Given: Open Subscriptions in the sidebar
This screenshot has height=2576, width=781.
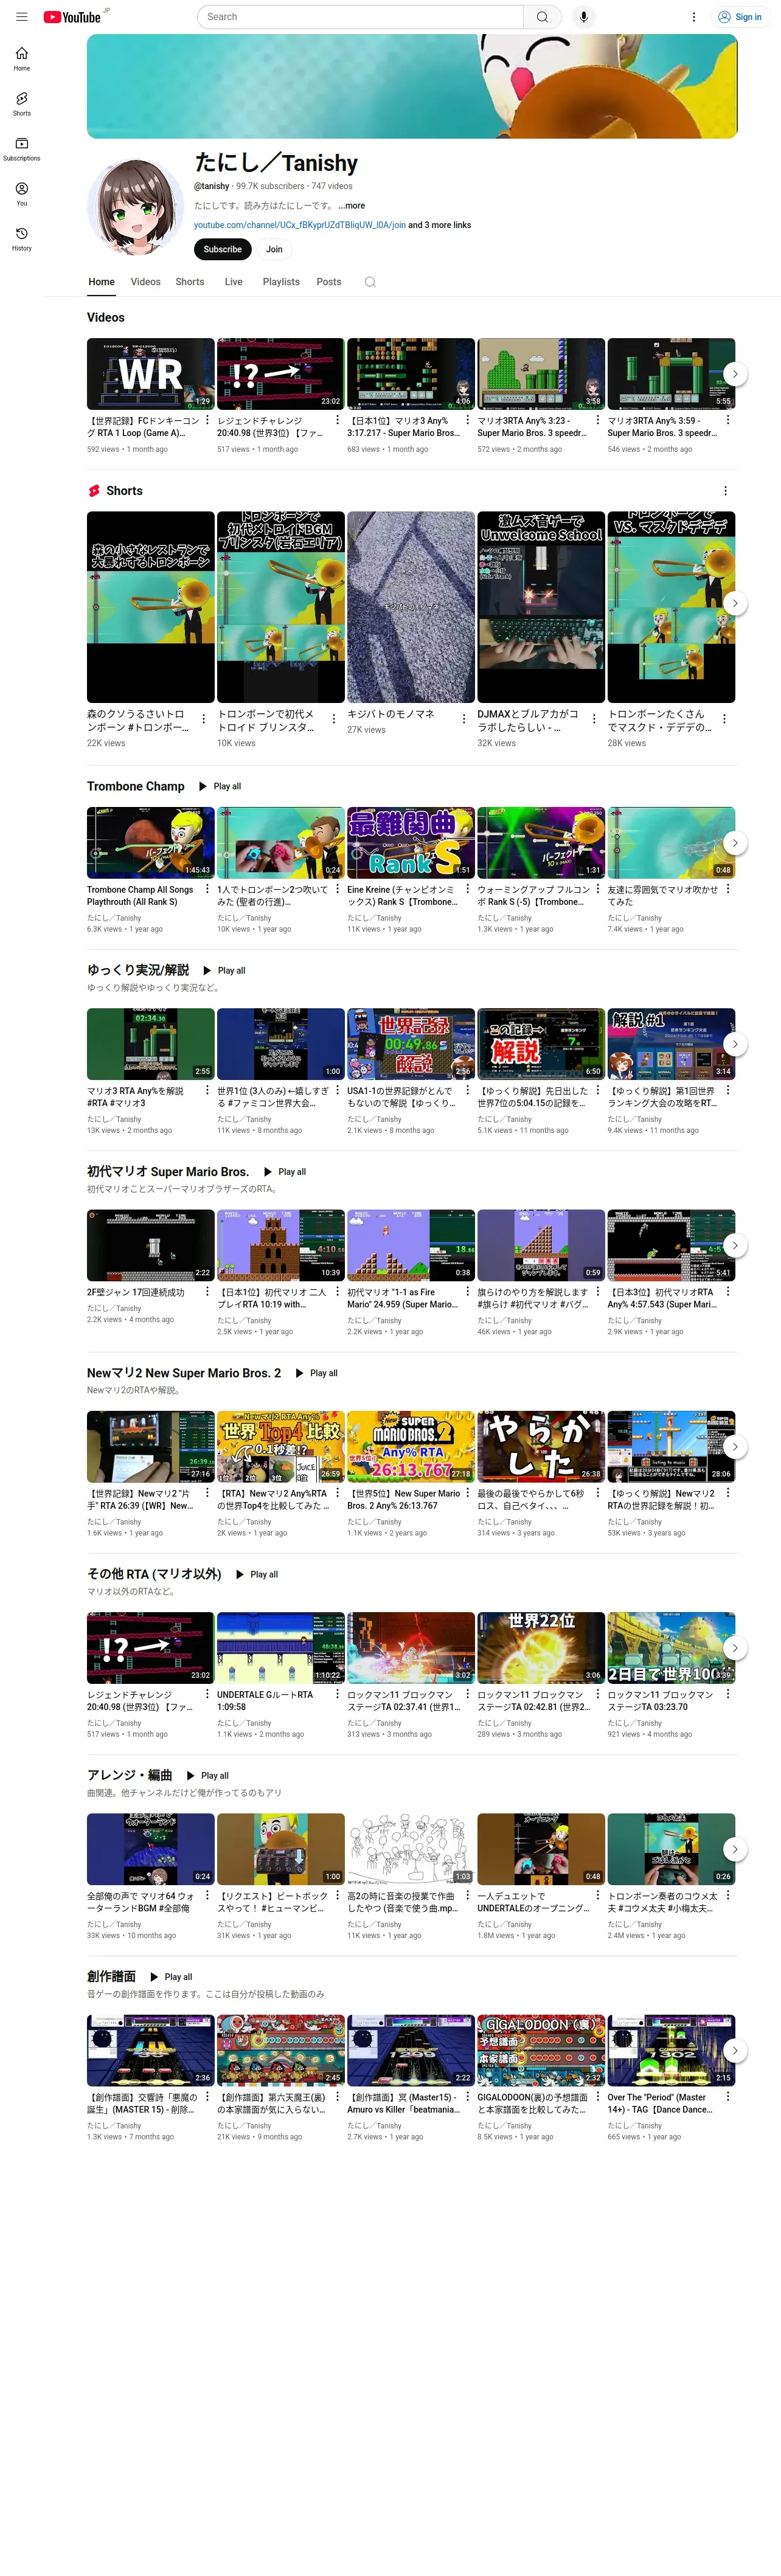Looking at the screenshot, I should [x=22, y=149].
